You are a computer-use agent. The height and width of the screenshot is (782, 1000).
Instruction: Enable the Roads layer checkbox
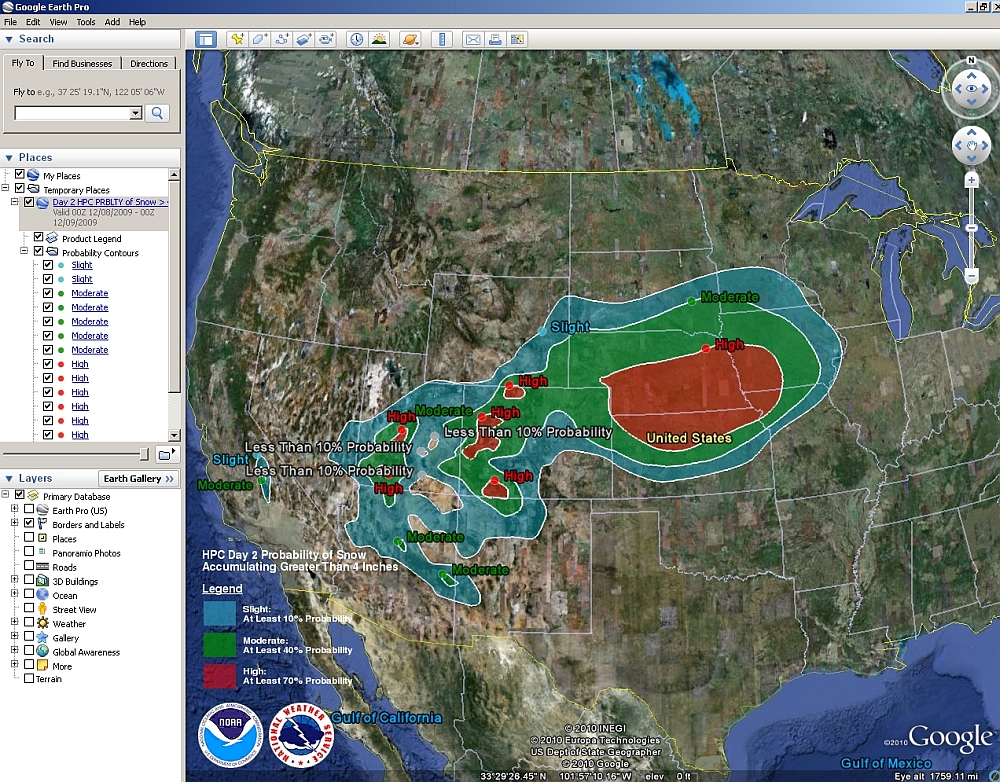point(29,565)
